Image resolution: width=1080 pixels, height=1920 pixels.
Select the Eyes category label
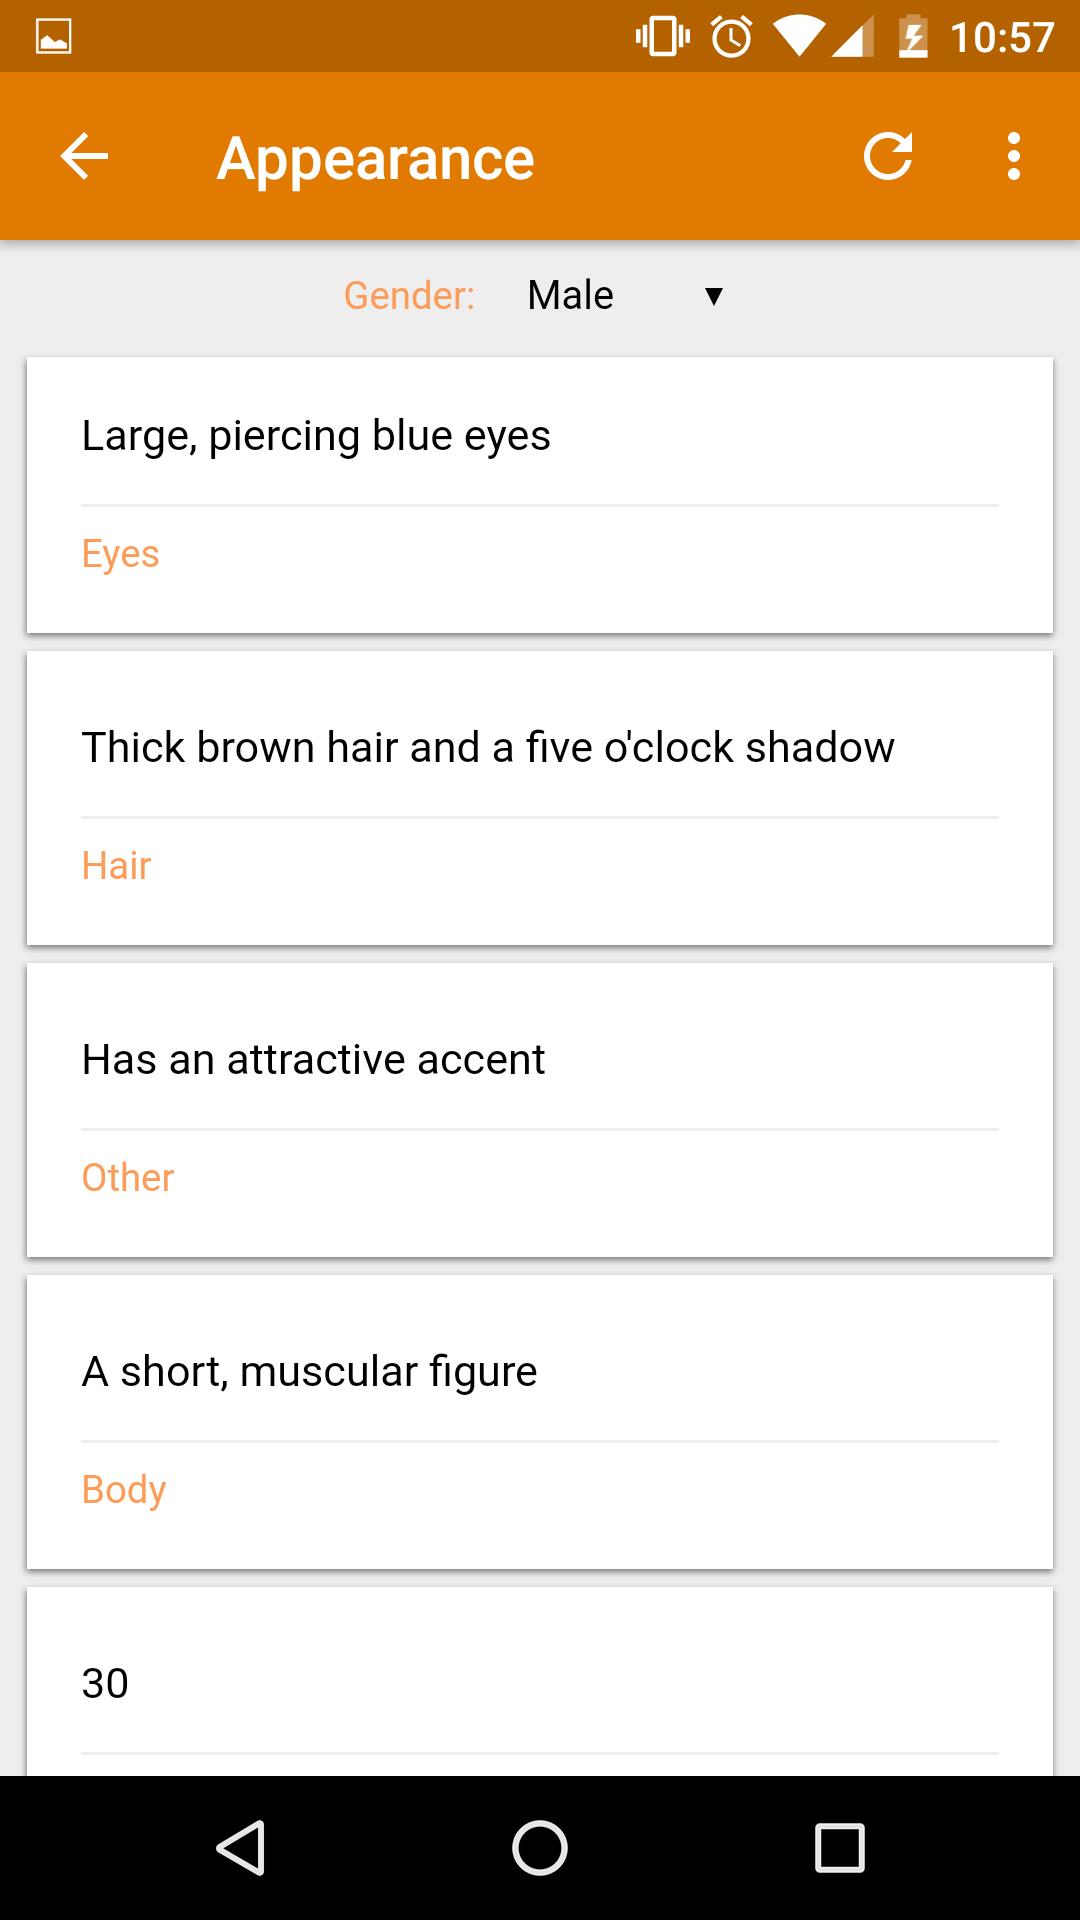pyautogui.click(x=120, y=553)
